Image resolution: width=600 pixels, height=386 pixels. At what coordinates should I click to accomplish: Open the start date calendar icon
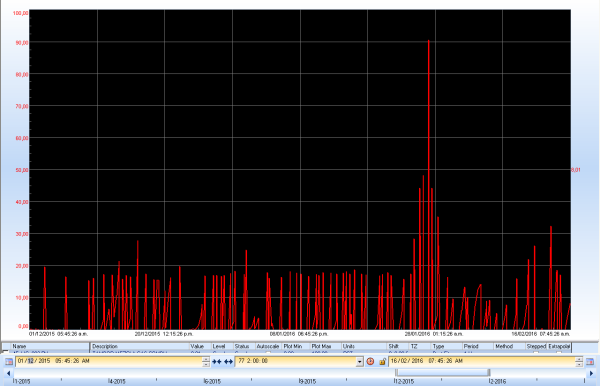click(x=9, y=362)
